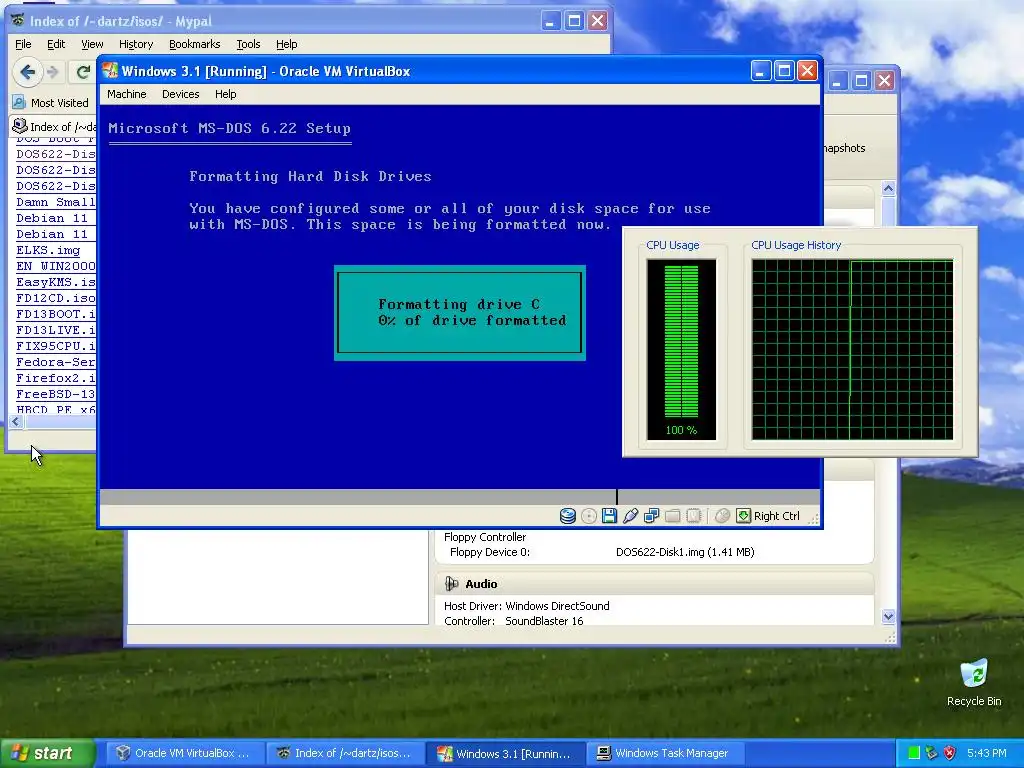Click the shared folders icon in VirtualBox status bar
Image resolution: width=1024 pixels, height=768 pixels.
click(x=673, y=516)
